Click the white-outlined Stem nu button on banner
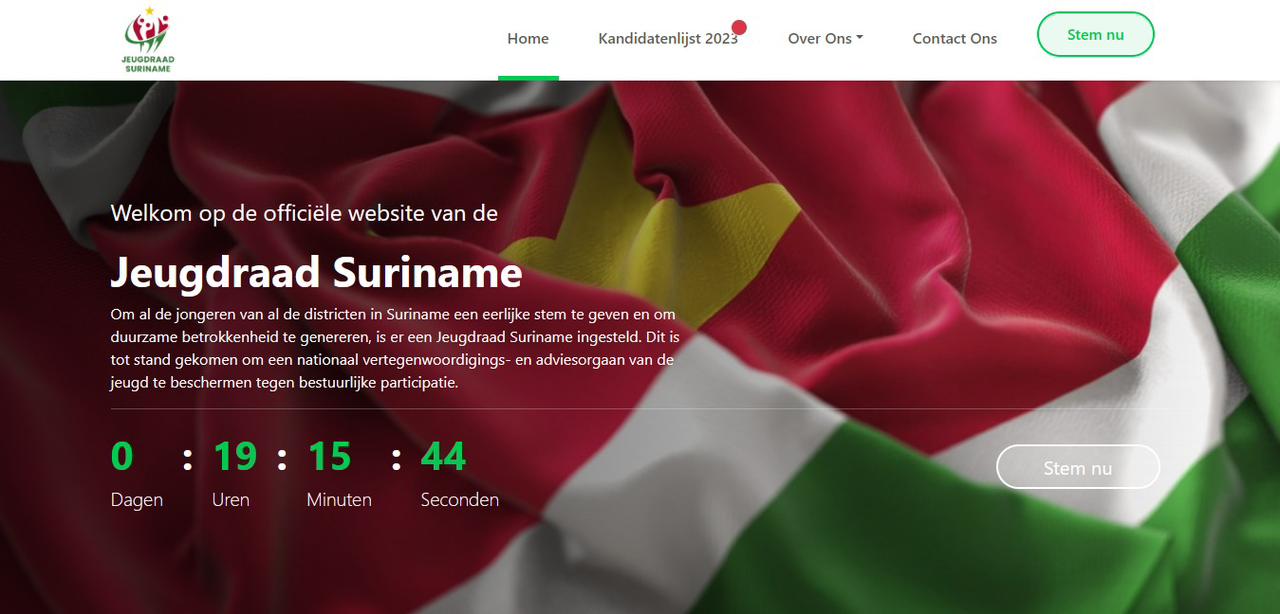Screen dimensions: 1280x614 pos(1078,467)
